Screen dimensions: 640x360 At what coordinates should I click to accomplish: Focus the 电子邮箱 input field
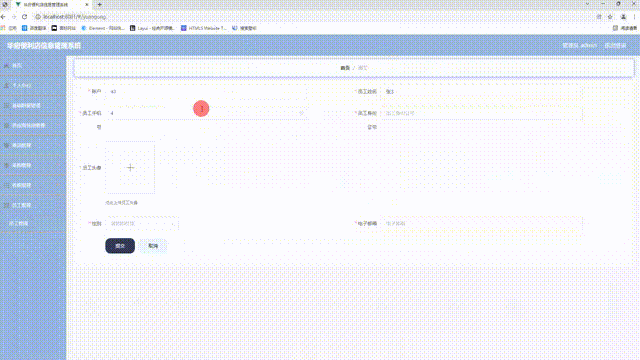(x=482, y=224)
